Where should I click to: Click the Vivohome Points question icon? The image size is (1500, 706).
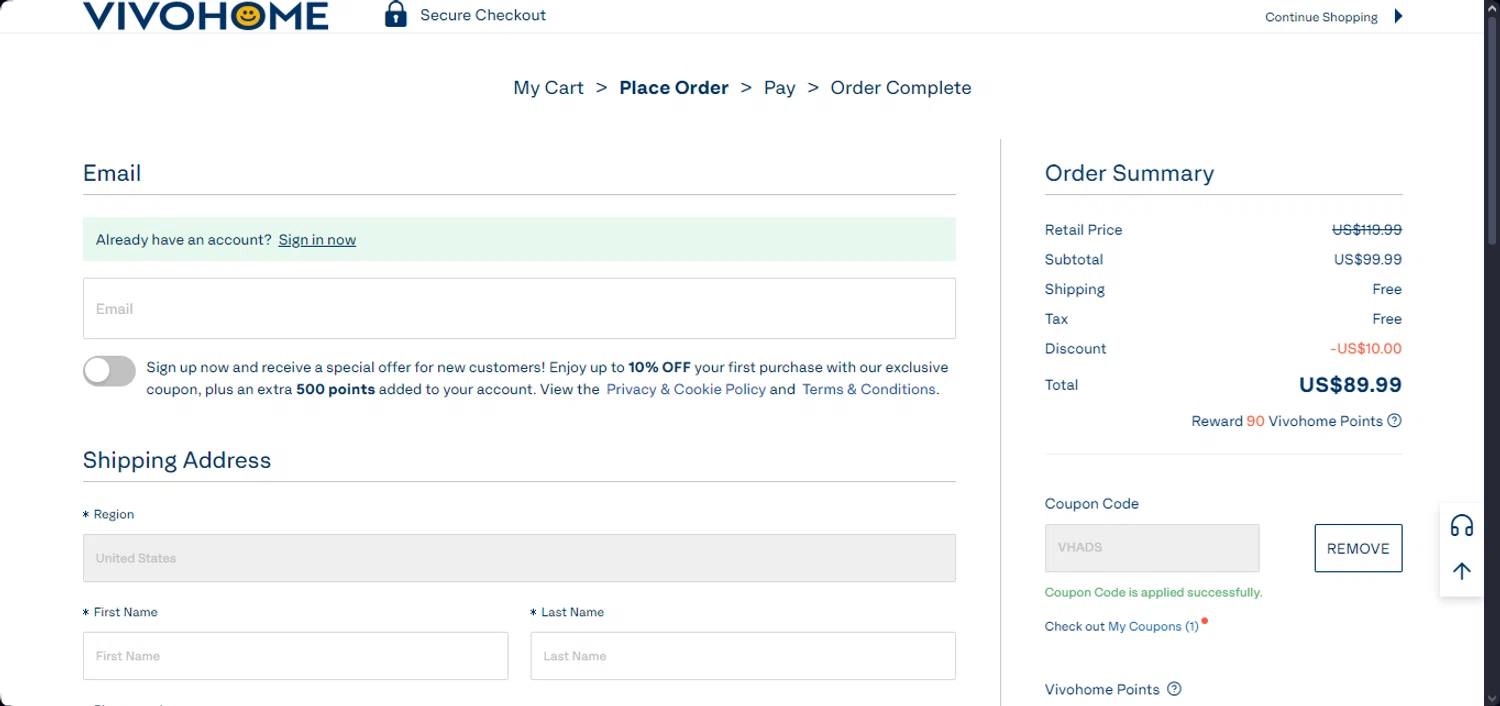click(x=1174, y=689)
